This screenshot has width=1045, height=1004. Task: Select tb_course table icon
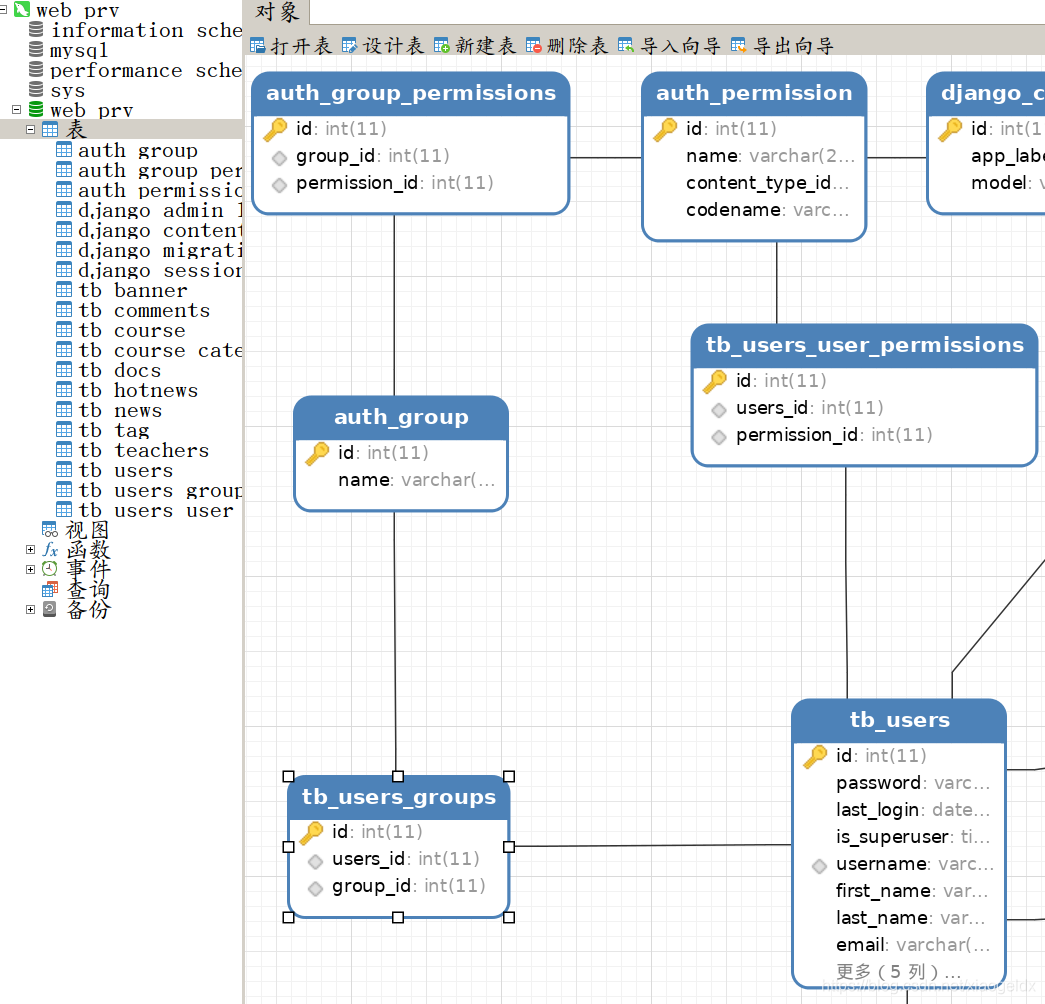(x=64, y=329)
